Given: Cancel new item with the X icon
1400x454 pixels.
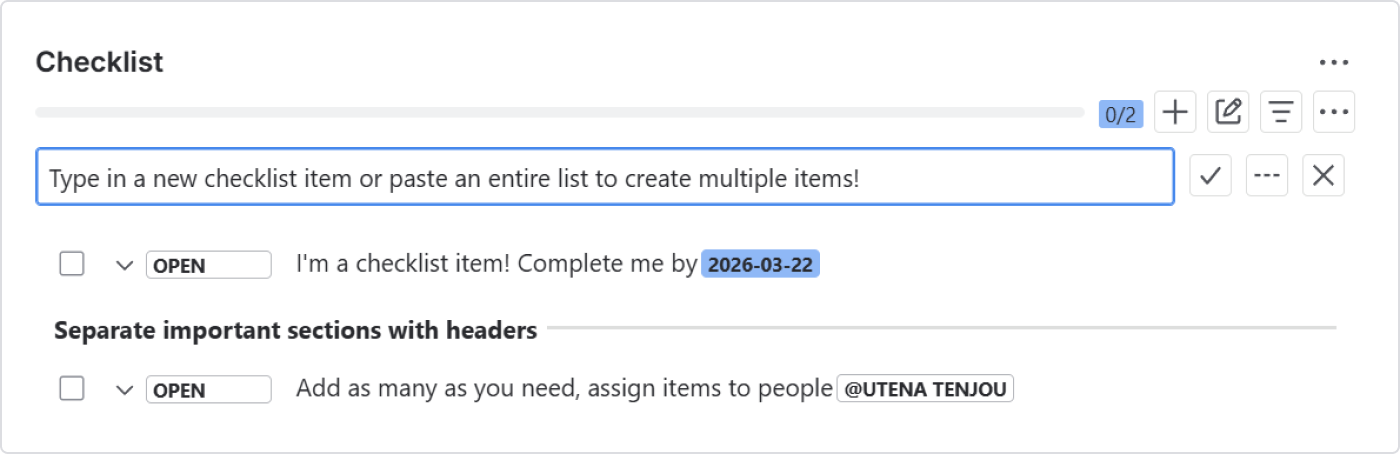Looking at the screenshot, I should coord(1323,176).
